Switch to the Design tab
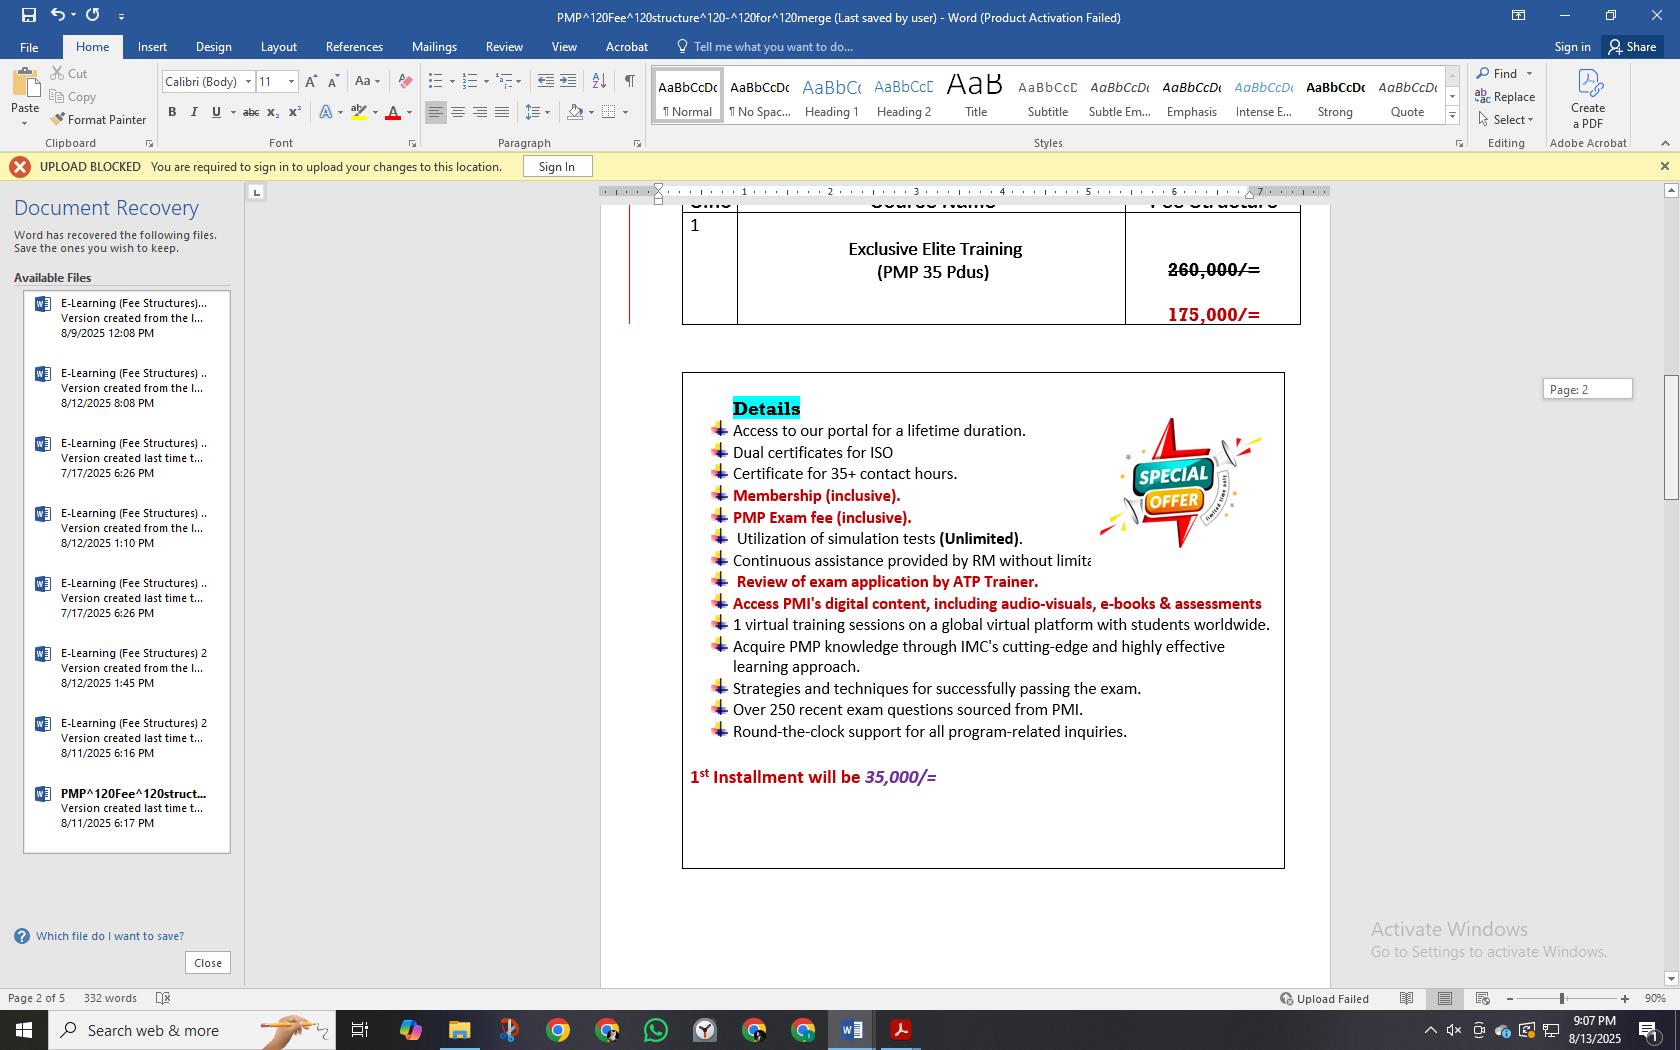This screenshot has height=1050, width=1680. point(213,47)
